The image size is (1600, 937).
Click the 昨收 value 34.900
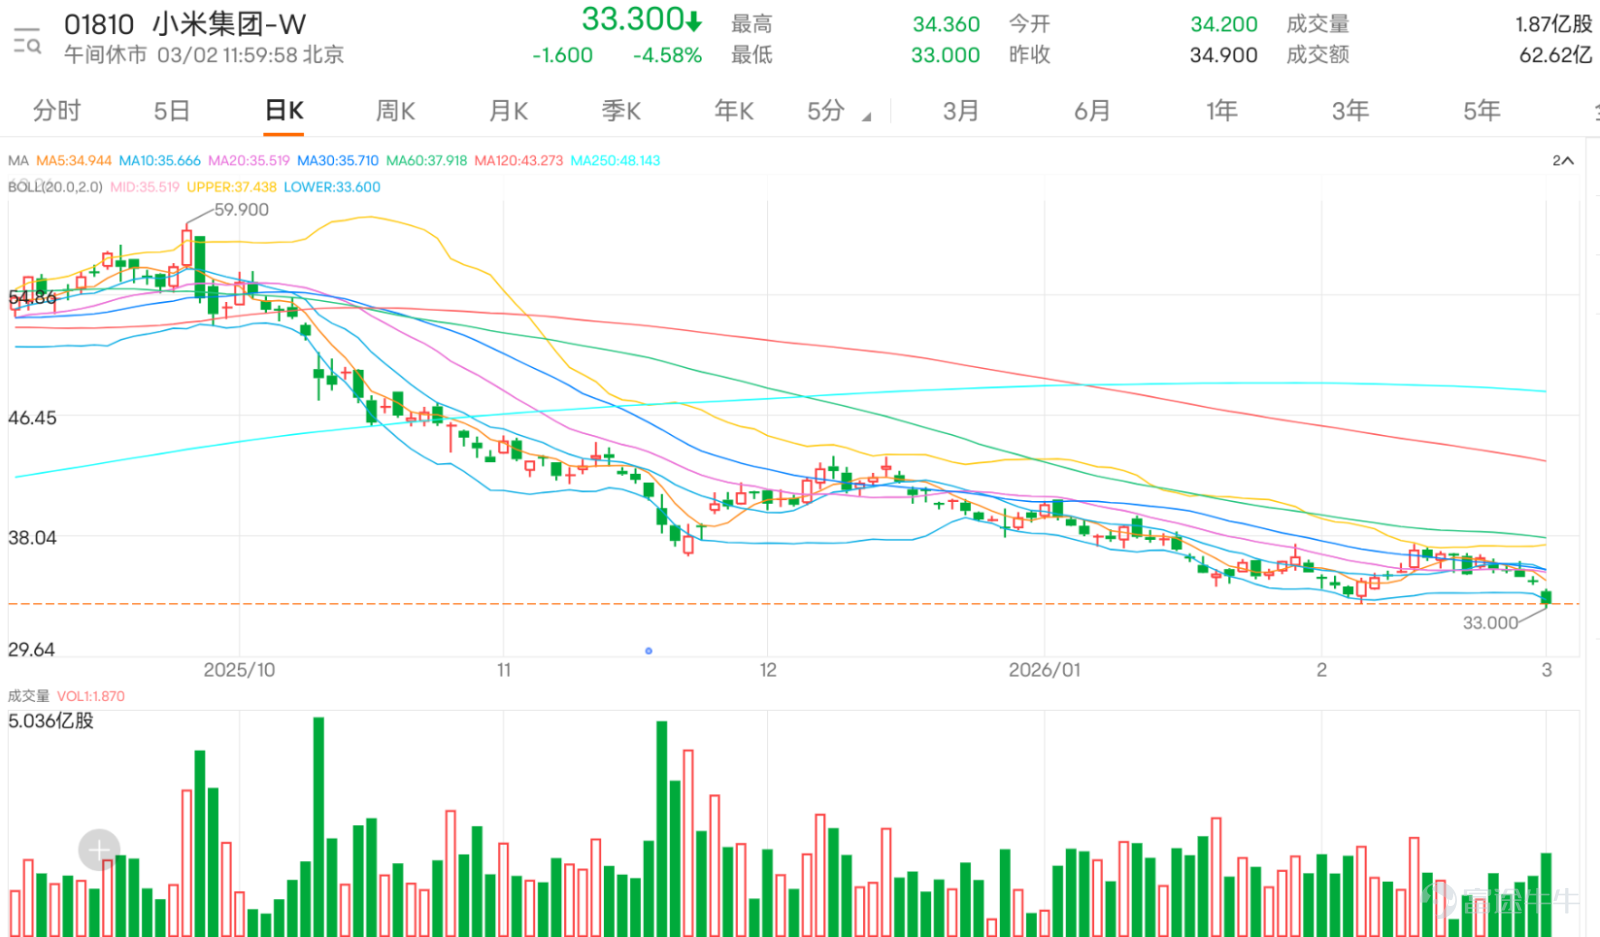(1224, 55)
